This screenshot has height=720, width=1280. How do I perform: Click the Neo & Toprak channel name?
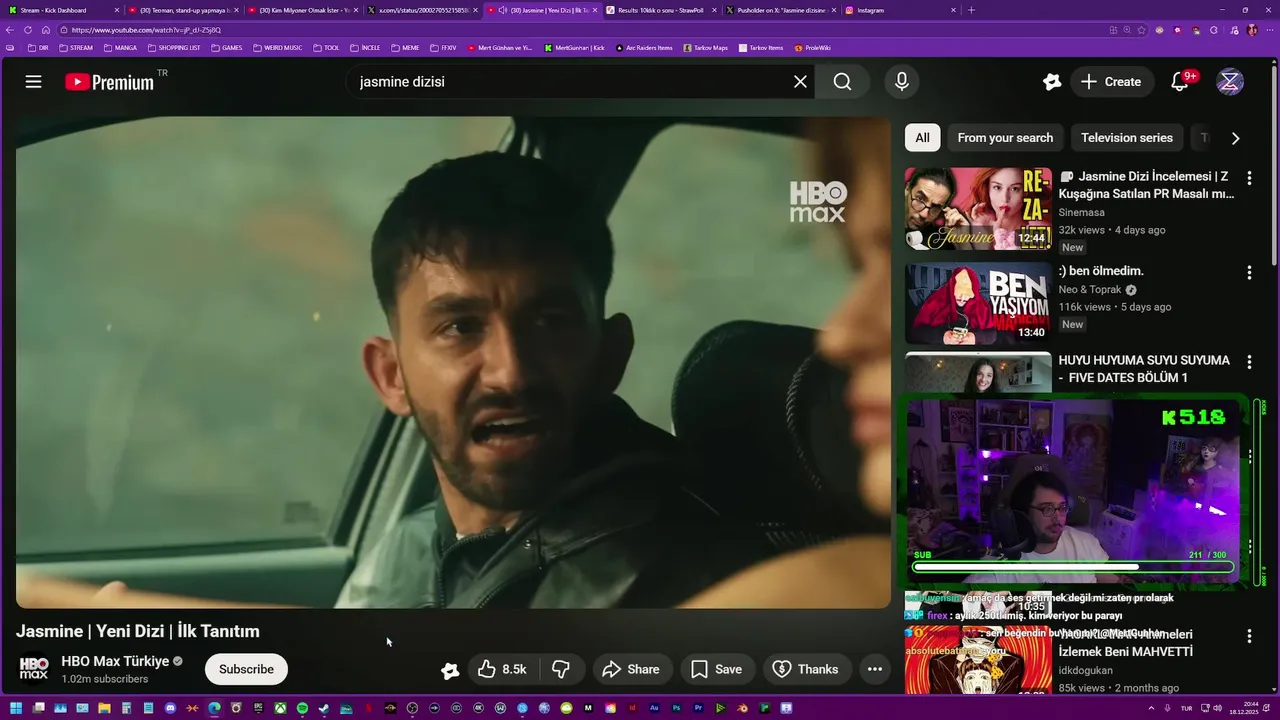[1090, 290]
